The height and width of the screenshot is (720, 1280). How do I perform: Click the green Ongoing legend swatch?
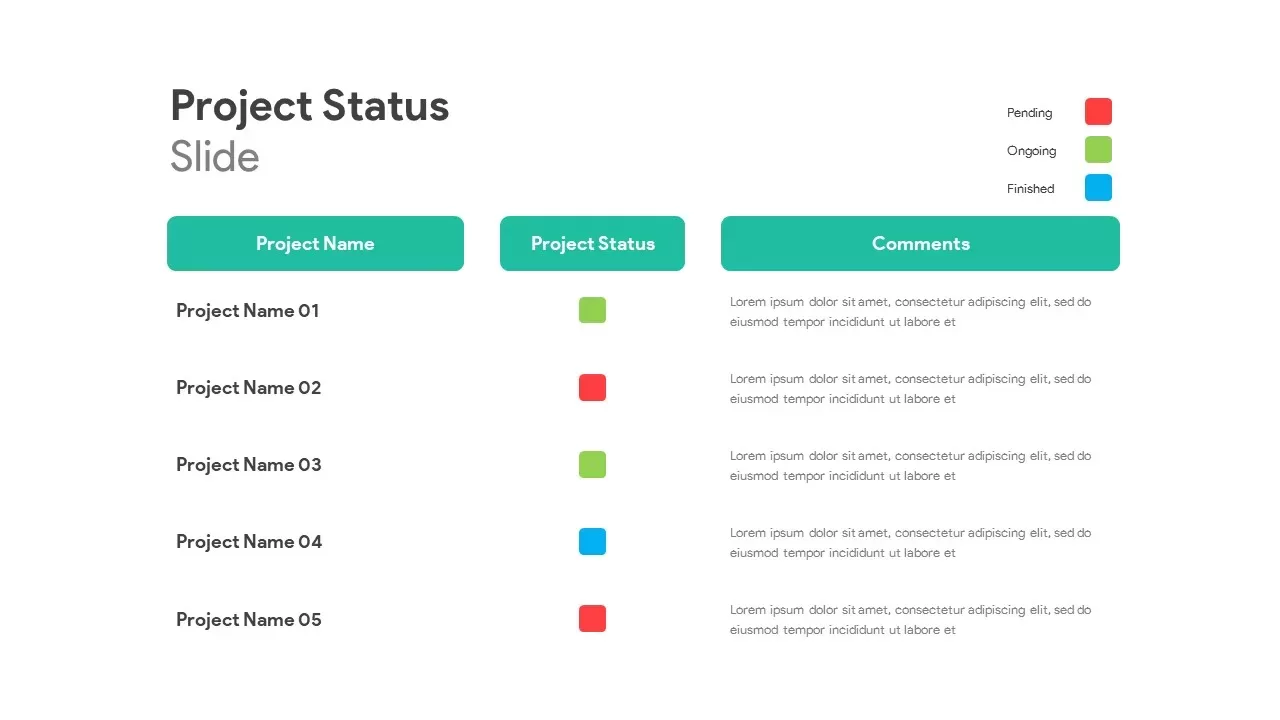tap(1098, 150)
